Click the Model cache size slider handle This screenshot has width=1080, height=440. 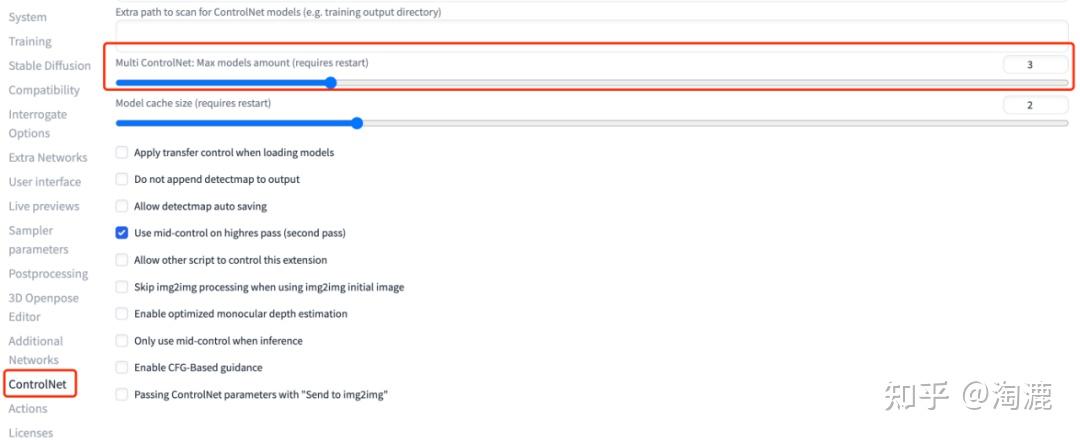click(x=357, y=124)
